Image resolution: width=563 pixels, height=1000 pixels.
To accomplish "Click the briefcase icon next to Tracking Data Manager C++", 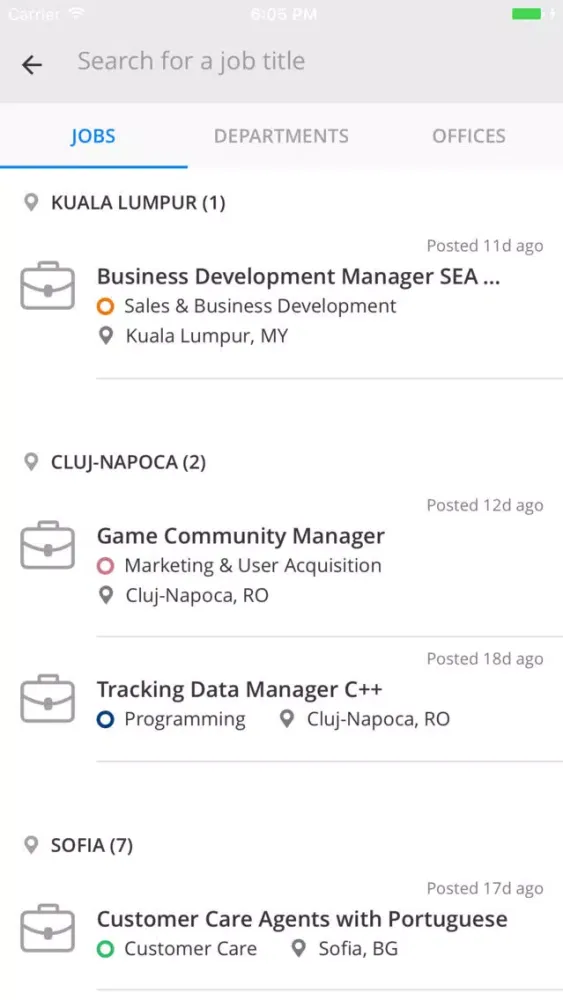I will (x=48, y=698).
